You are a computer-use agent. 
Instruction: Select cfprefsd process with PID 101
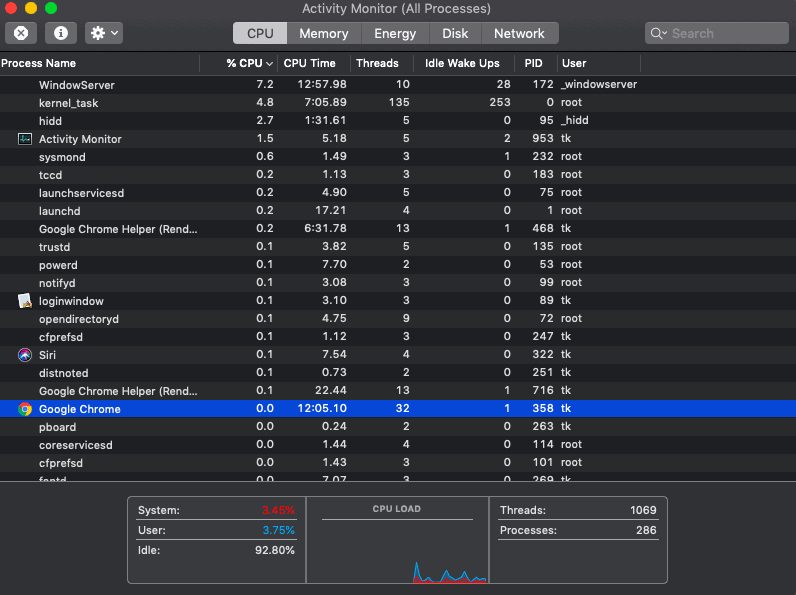click(x=398, y=463)
